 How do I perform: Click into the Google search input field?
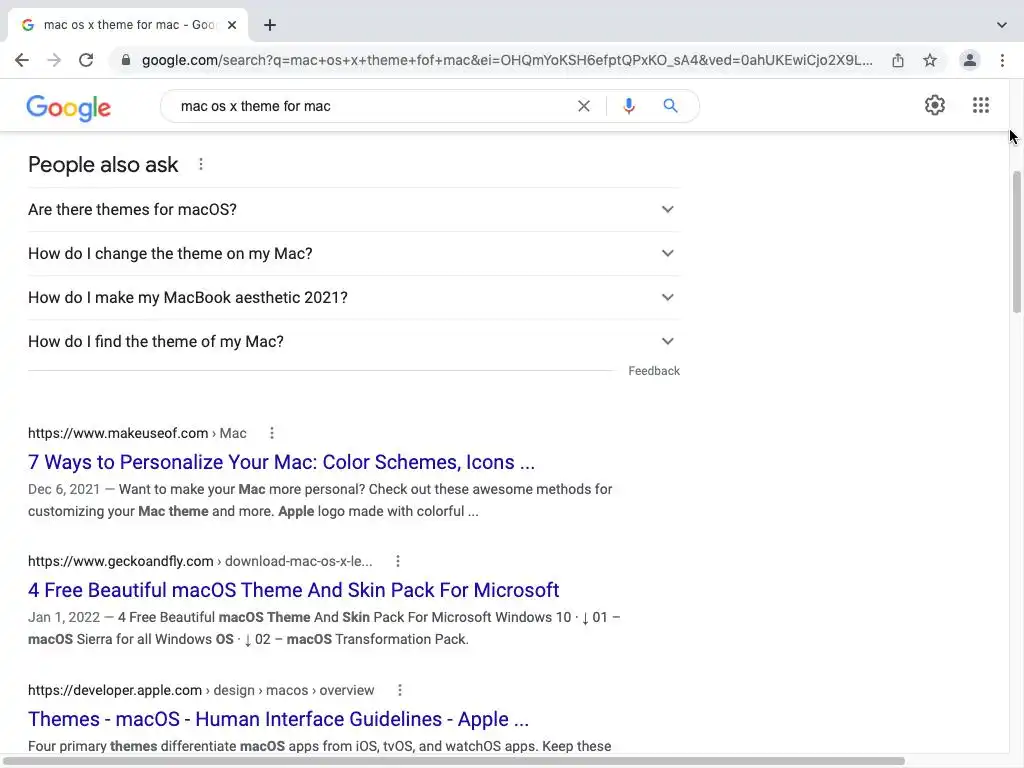[x=370, y=106]
